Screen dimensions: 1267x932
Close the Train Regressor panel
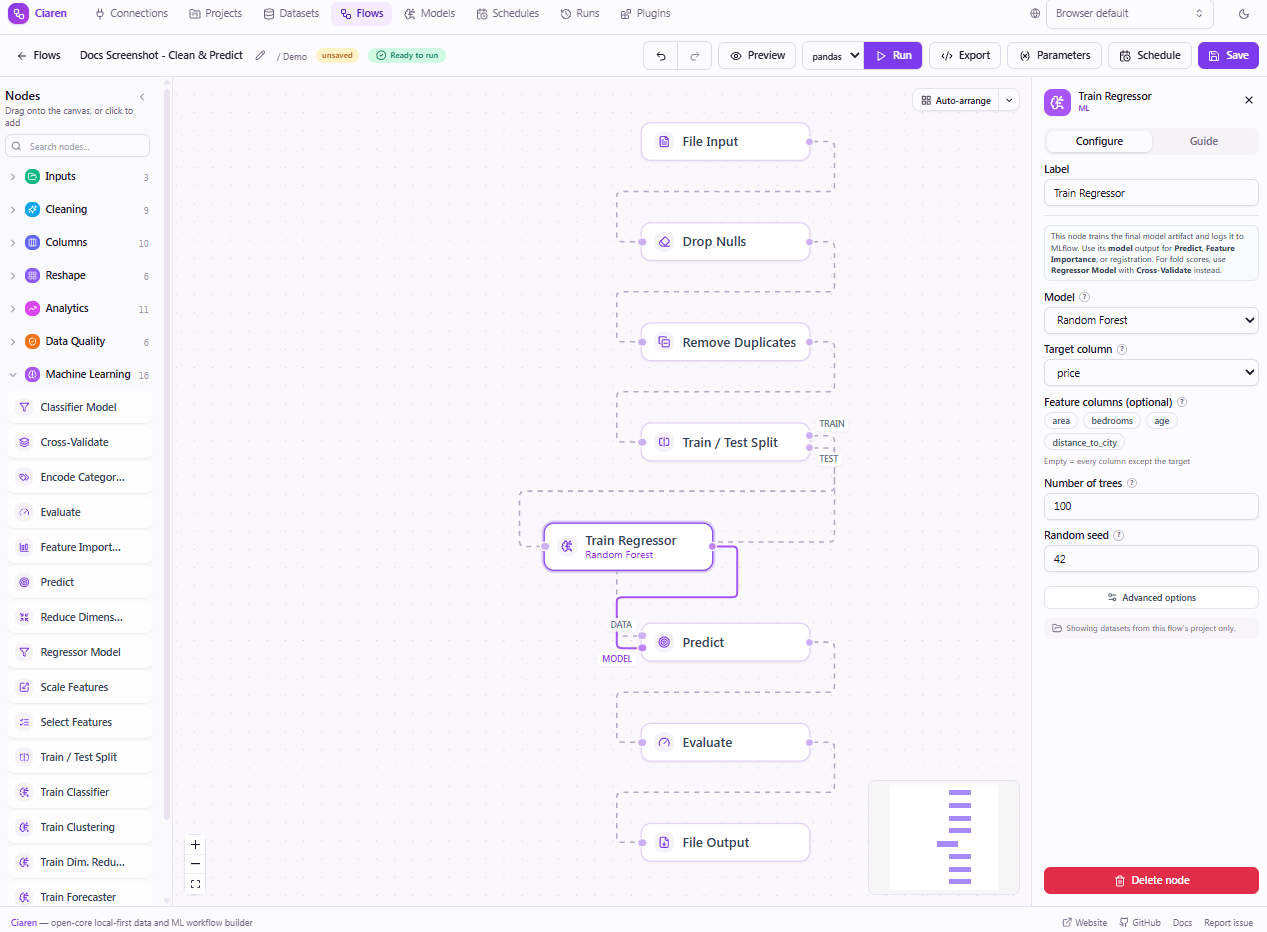pos(1248,101)
